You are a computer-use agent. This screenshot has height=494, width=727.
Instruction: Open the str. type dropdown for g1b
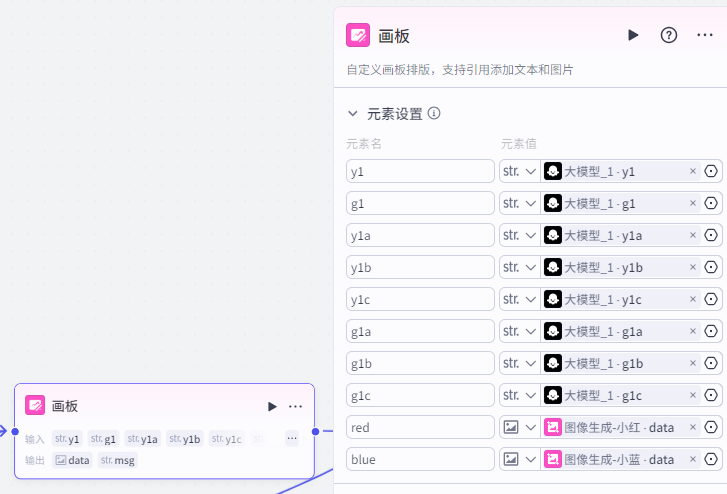tap(520, 364)
